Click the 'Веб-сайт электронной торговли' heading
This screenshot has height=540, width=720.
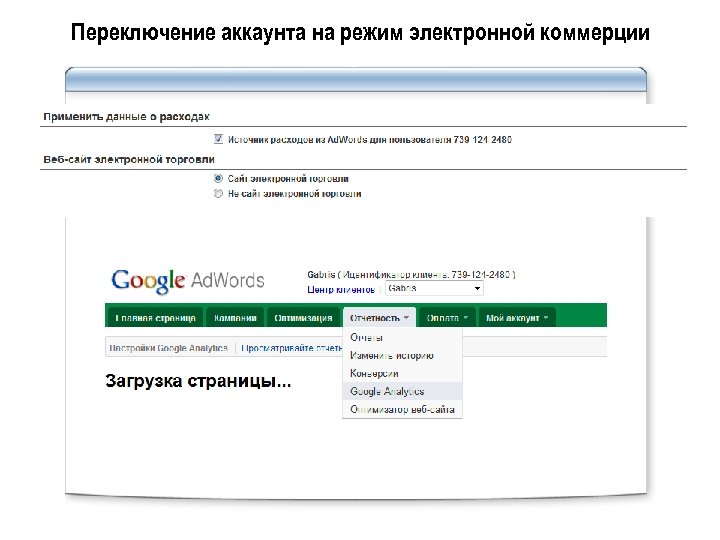(x=129, y=159)
